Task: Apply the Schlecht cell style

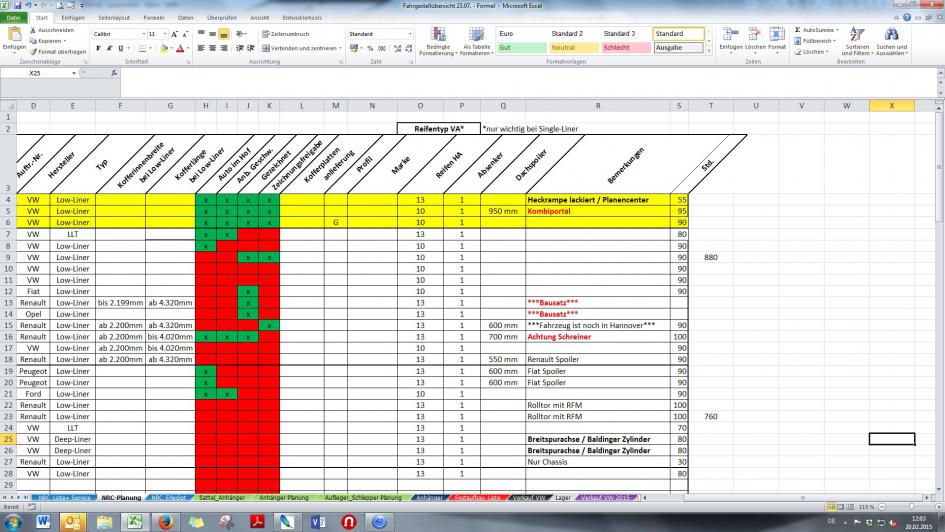Action: point(626,48)
